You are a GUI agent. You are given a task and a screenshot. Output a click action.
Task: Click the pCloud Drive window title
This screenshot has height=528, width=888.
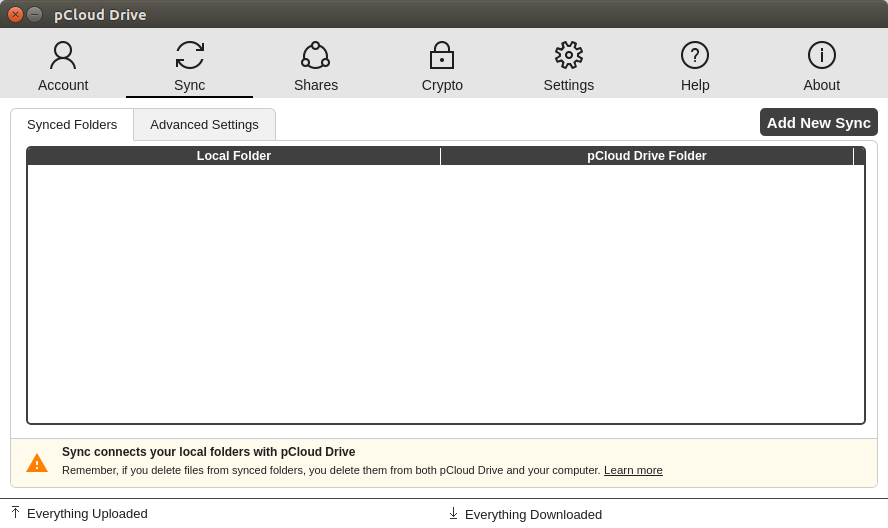[100, 15]
